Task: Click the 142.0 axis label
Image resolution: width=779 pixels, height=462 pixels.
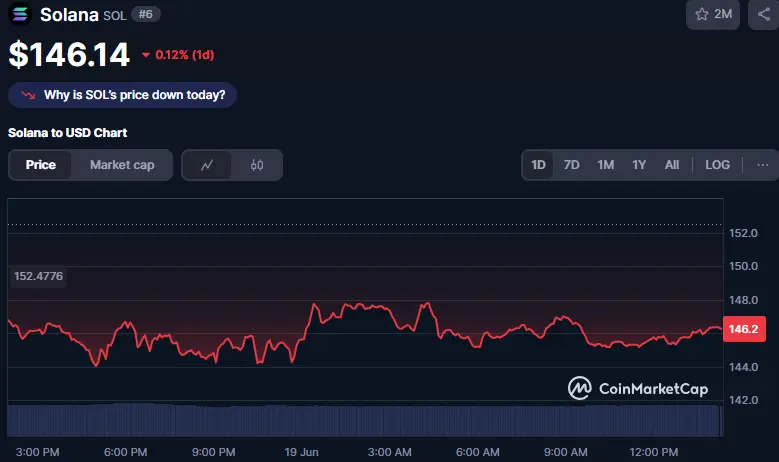Action: coord(743,400)
